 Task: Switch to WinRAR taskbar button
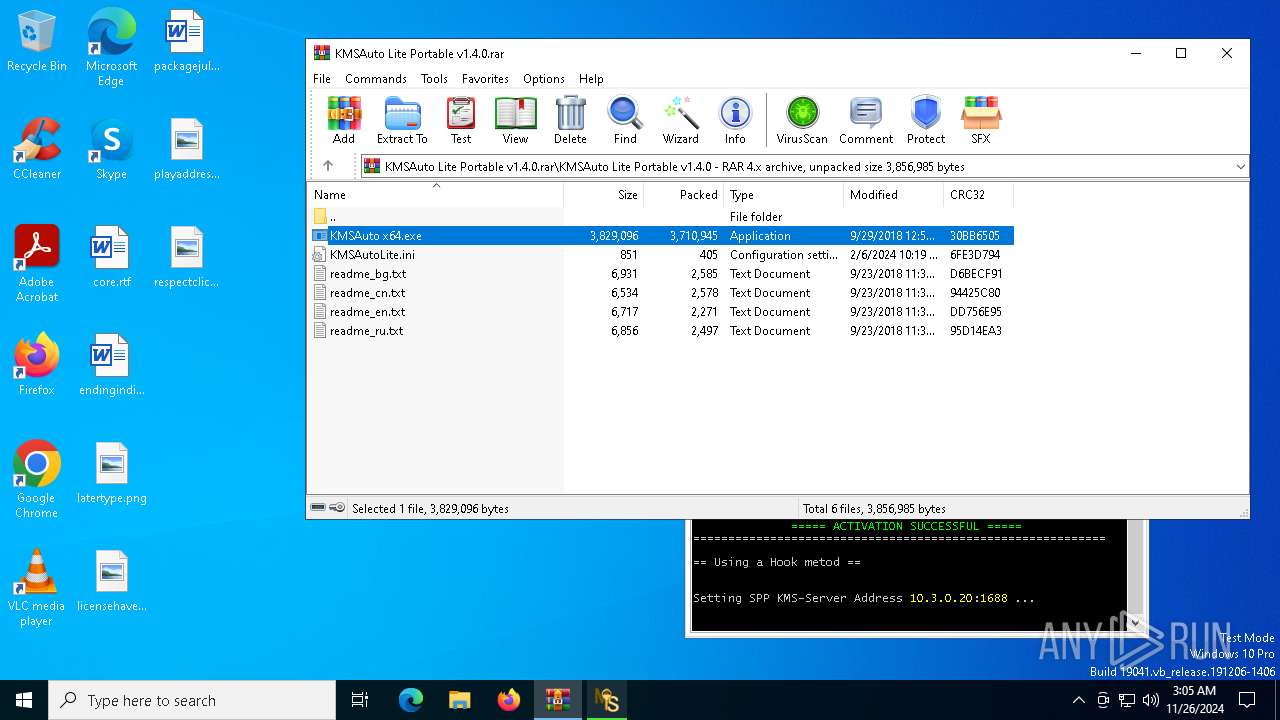(x=557, y=700)
